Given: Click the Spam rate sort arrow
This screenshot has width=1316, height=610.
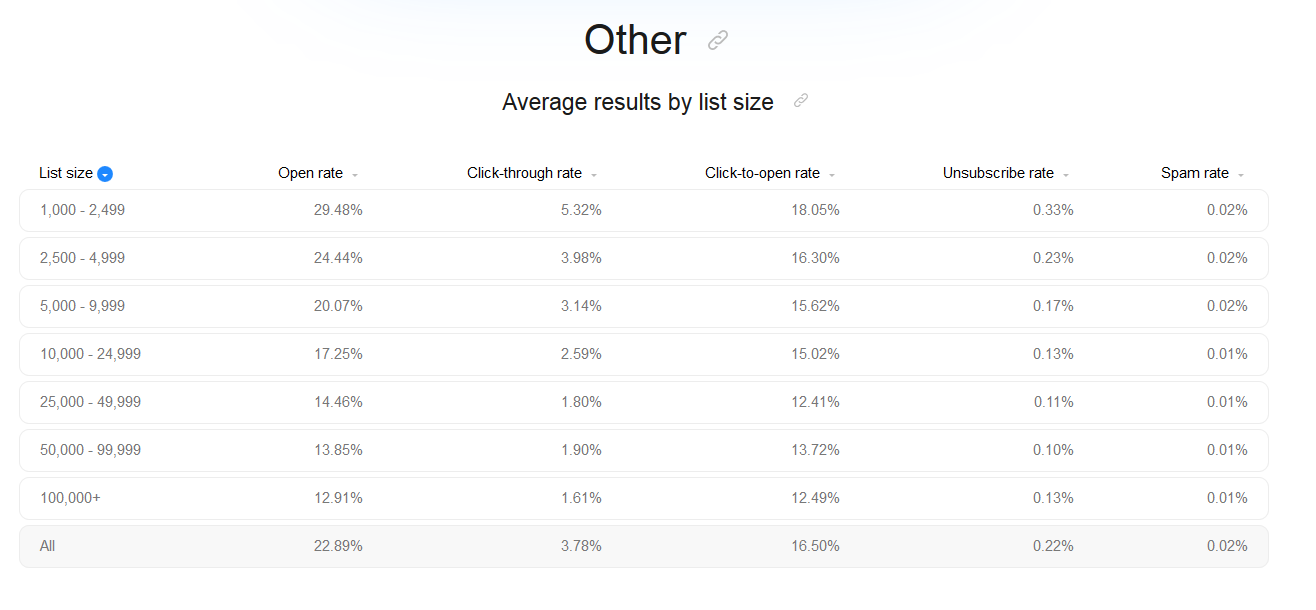Looking at the screenshot, I should click(x=1241, y=175).
